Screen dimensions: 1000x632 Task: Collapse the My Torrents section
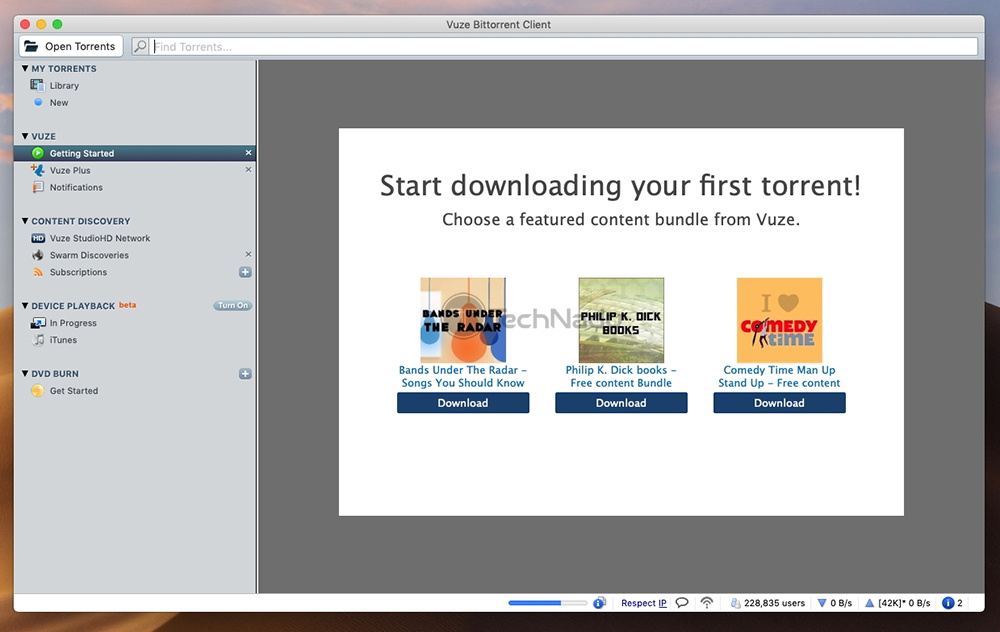coord(25,68)
